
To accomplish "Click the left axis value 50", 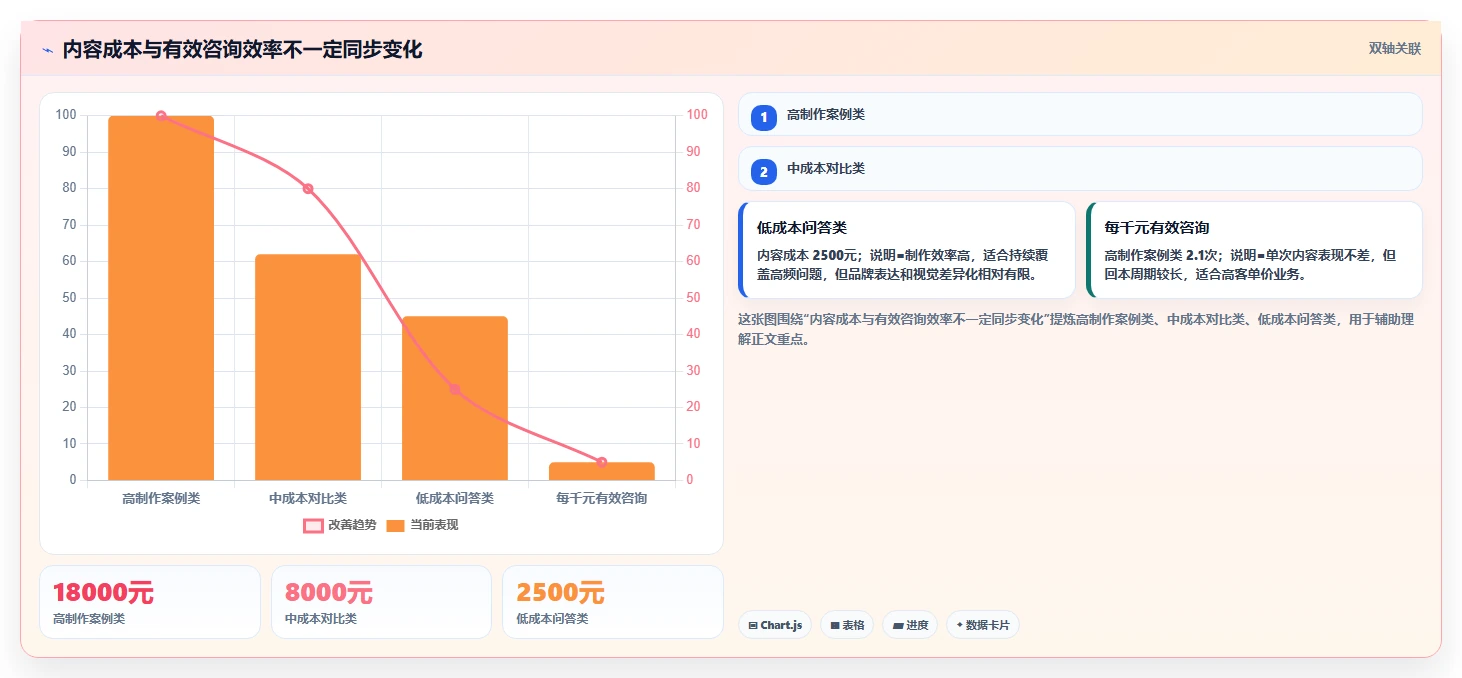I will (x=69, y=298).
